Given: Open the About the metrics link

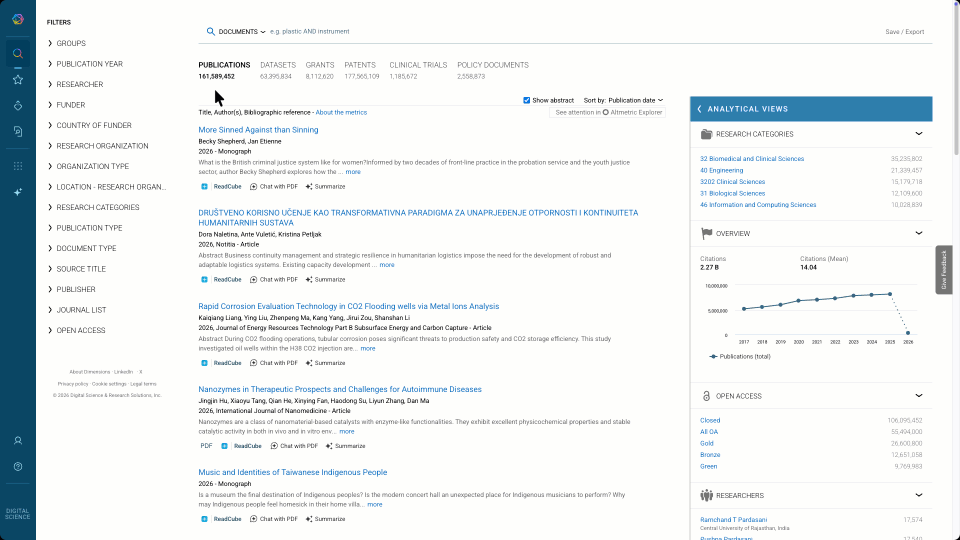Looking at the screenshot, I should point(341,113).
